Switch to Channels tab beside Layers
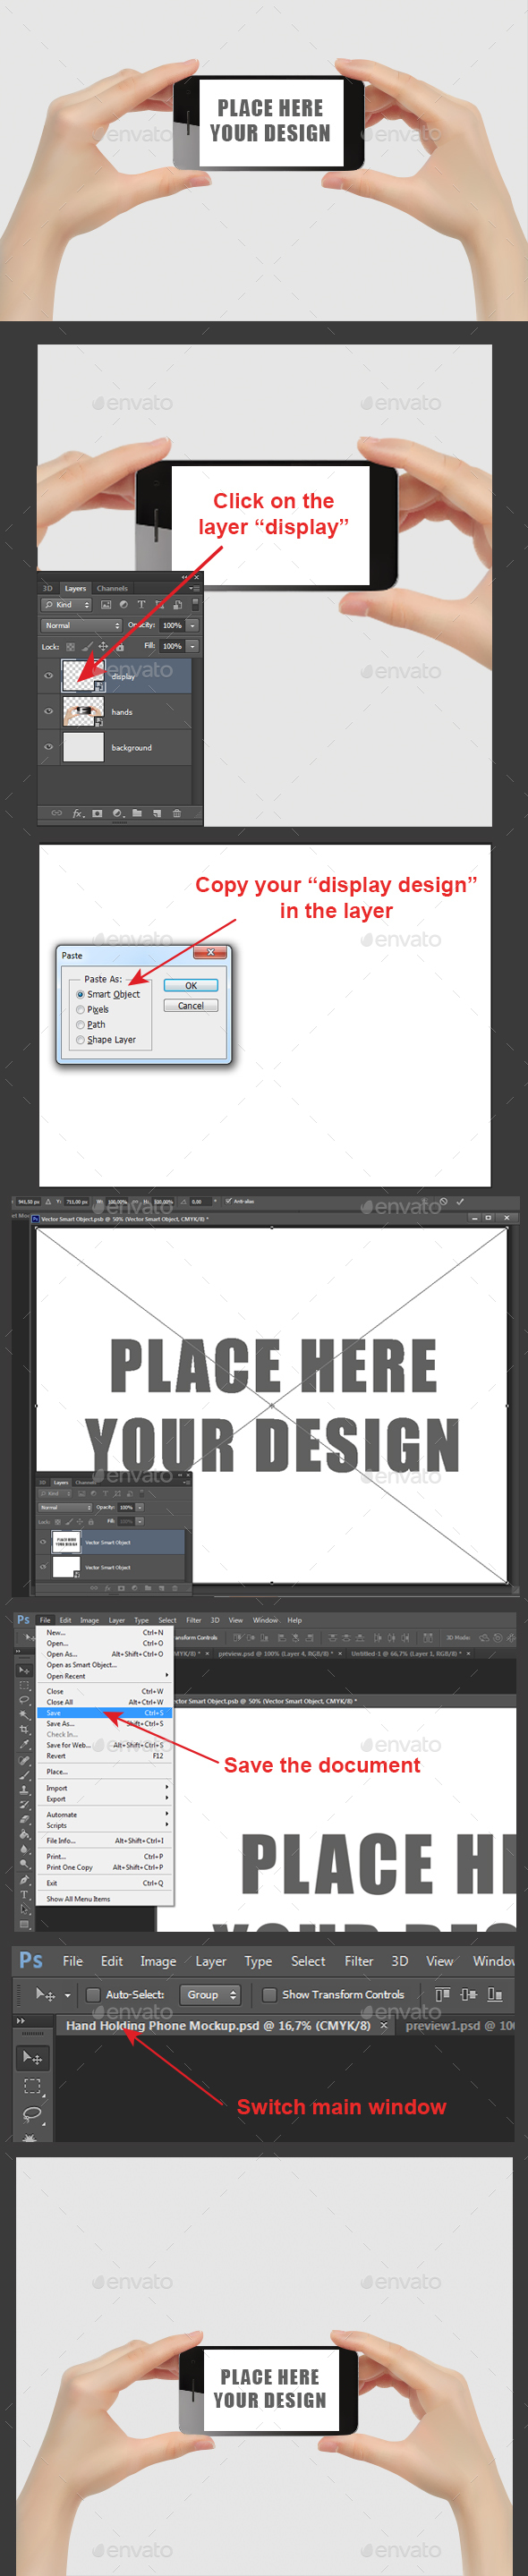 [112, 588]
